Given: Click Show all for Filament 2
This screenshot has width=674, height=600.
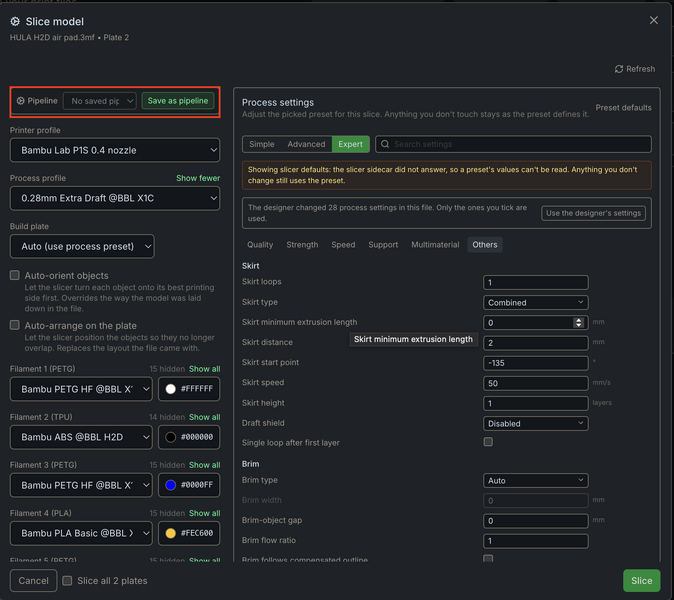Looking at the screenshot, I should 205,417.
